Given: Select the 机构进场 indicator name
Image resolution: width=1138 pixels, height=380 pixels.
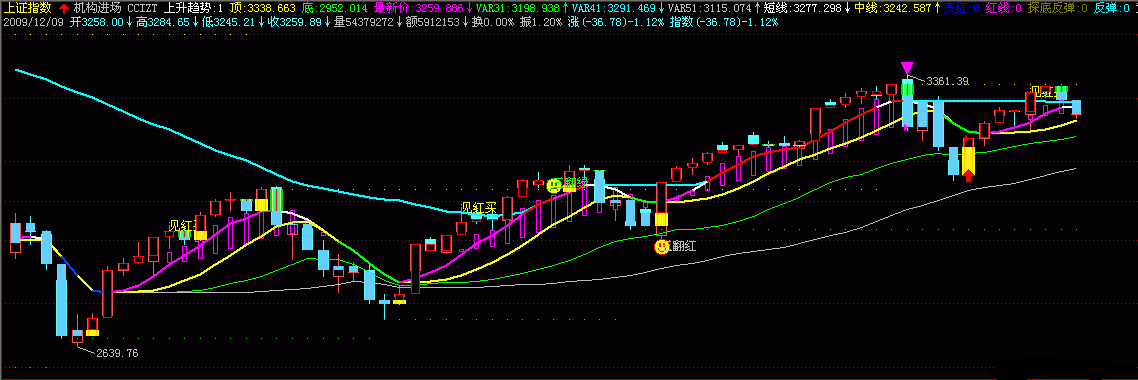Looking at the screenshot, I should (x=97, y=9).
